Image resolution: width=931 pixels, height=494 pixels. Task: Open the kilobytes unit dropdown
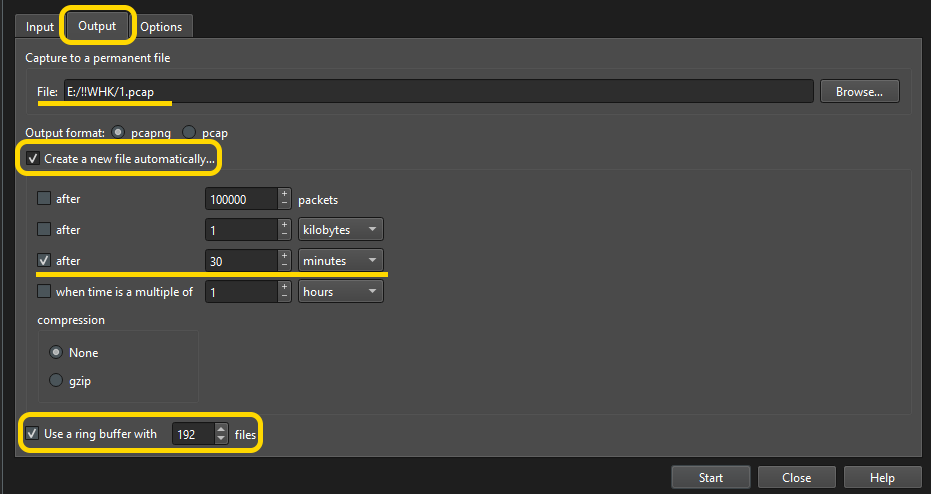341,229
